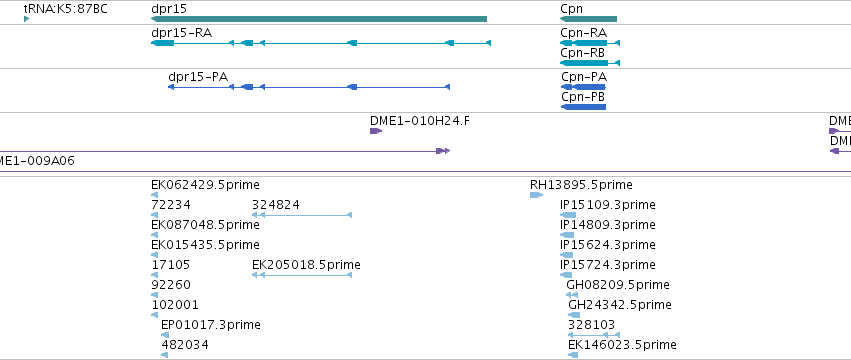Open the EP01017.3prime EST
851x360 pixels.
click(165, 335)
